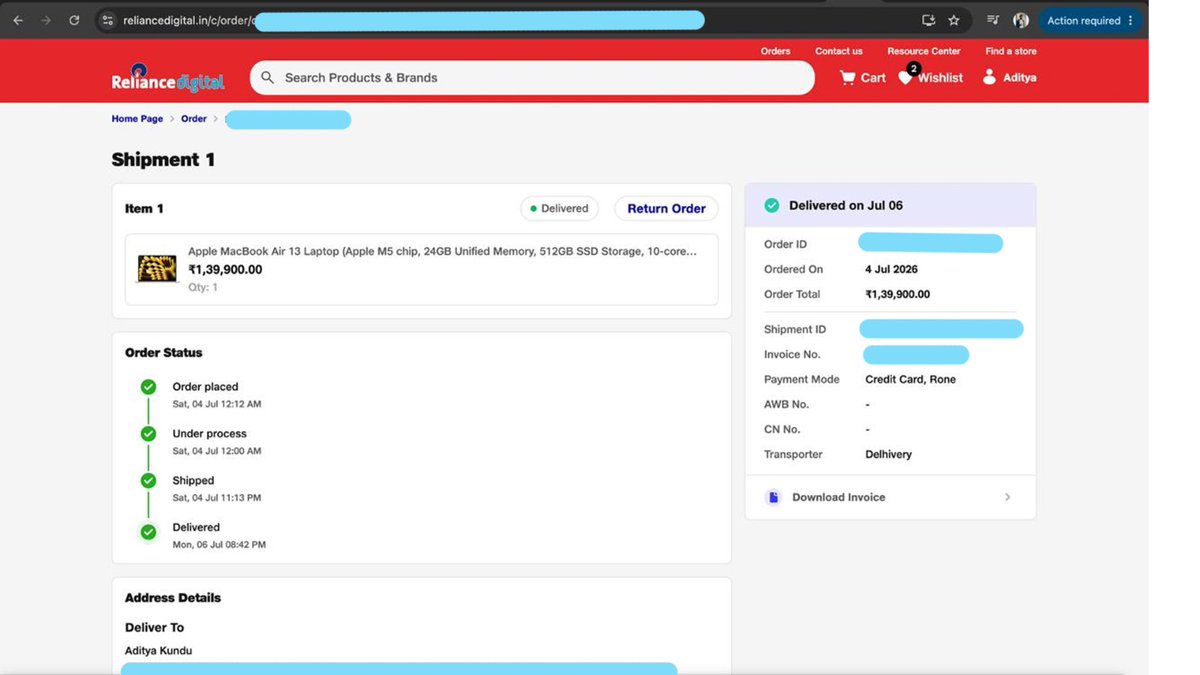Click the install app icon in address bar

coord(929,20)
